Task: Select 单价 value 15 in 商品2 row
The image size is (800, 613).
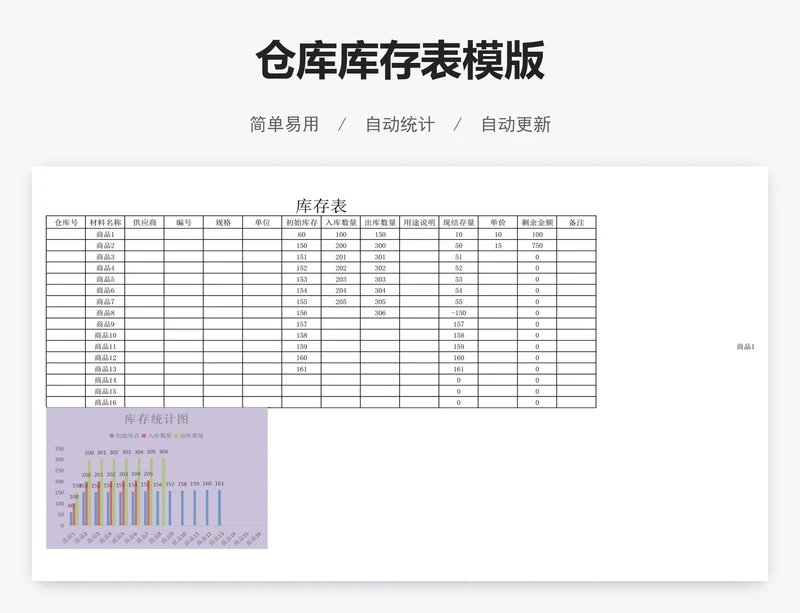Action: 498,246
